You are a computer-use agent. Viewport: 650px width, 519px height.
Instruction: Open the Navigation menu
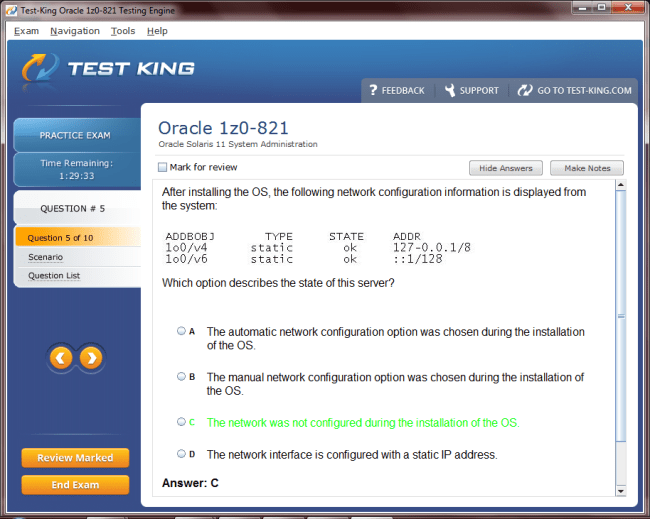pos(75,31)
